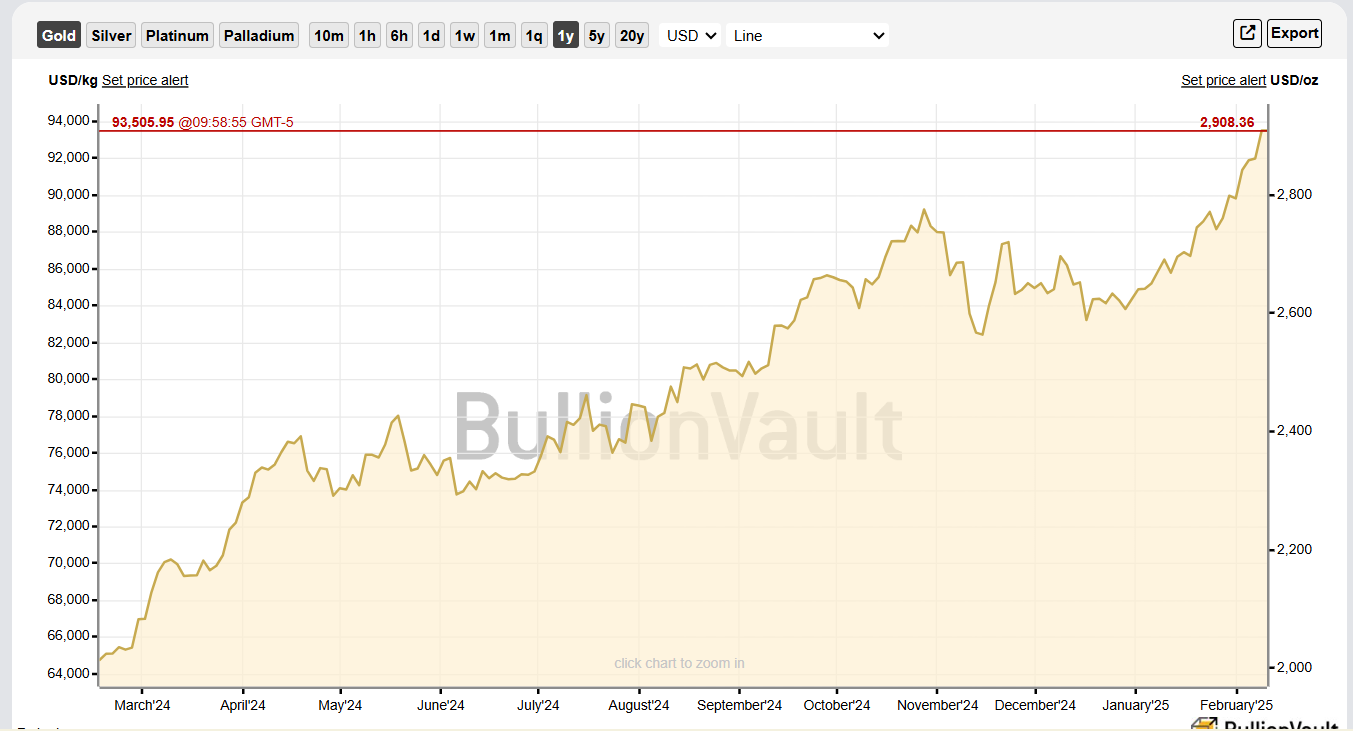This screenshot has height=731, width=1353.
Task: Set range to 6h
Action: click(399, 36)
